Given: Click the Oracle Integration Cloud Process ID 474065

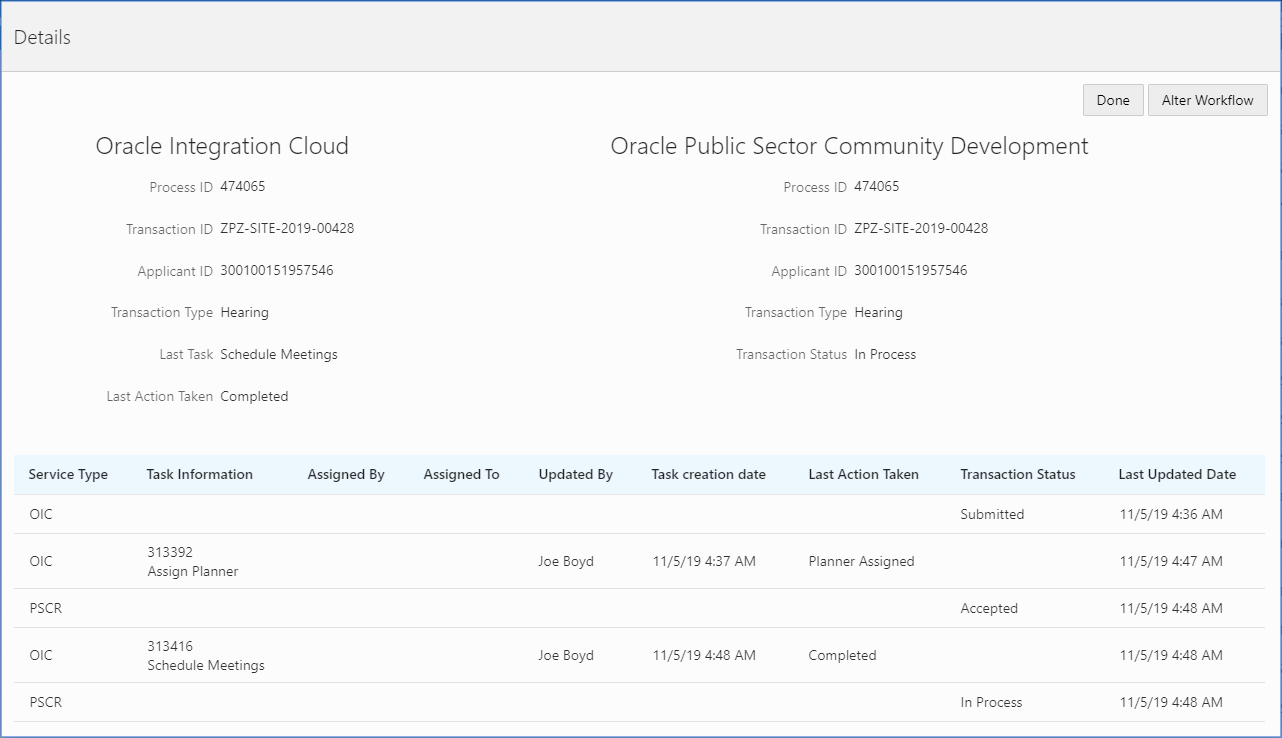Looking at the screenshot, I should click(x=243, y=186).
